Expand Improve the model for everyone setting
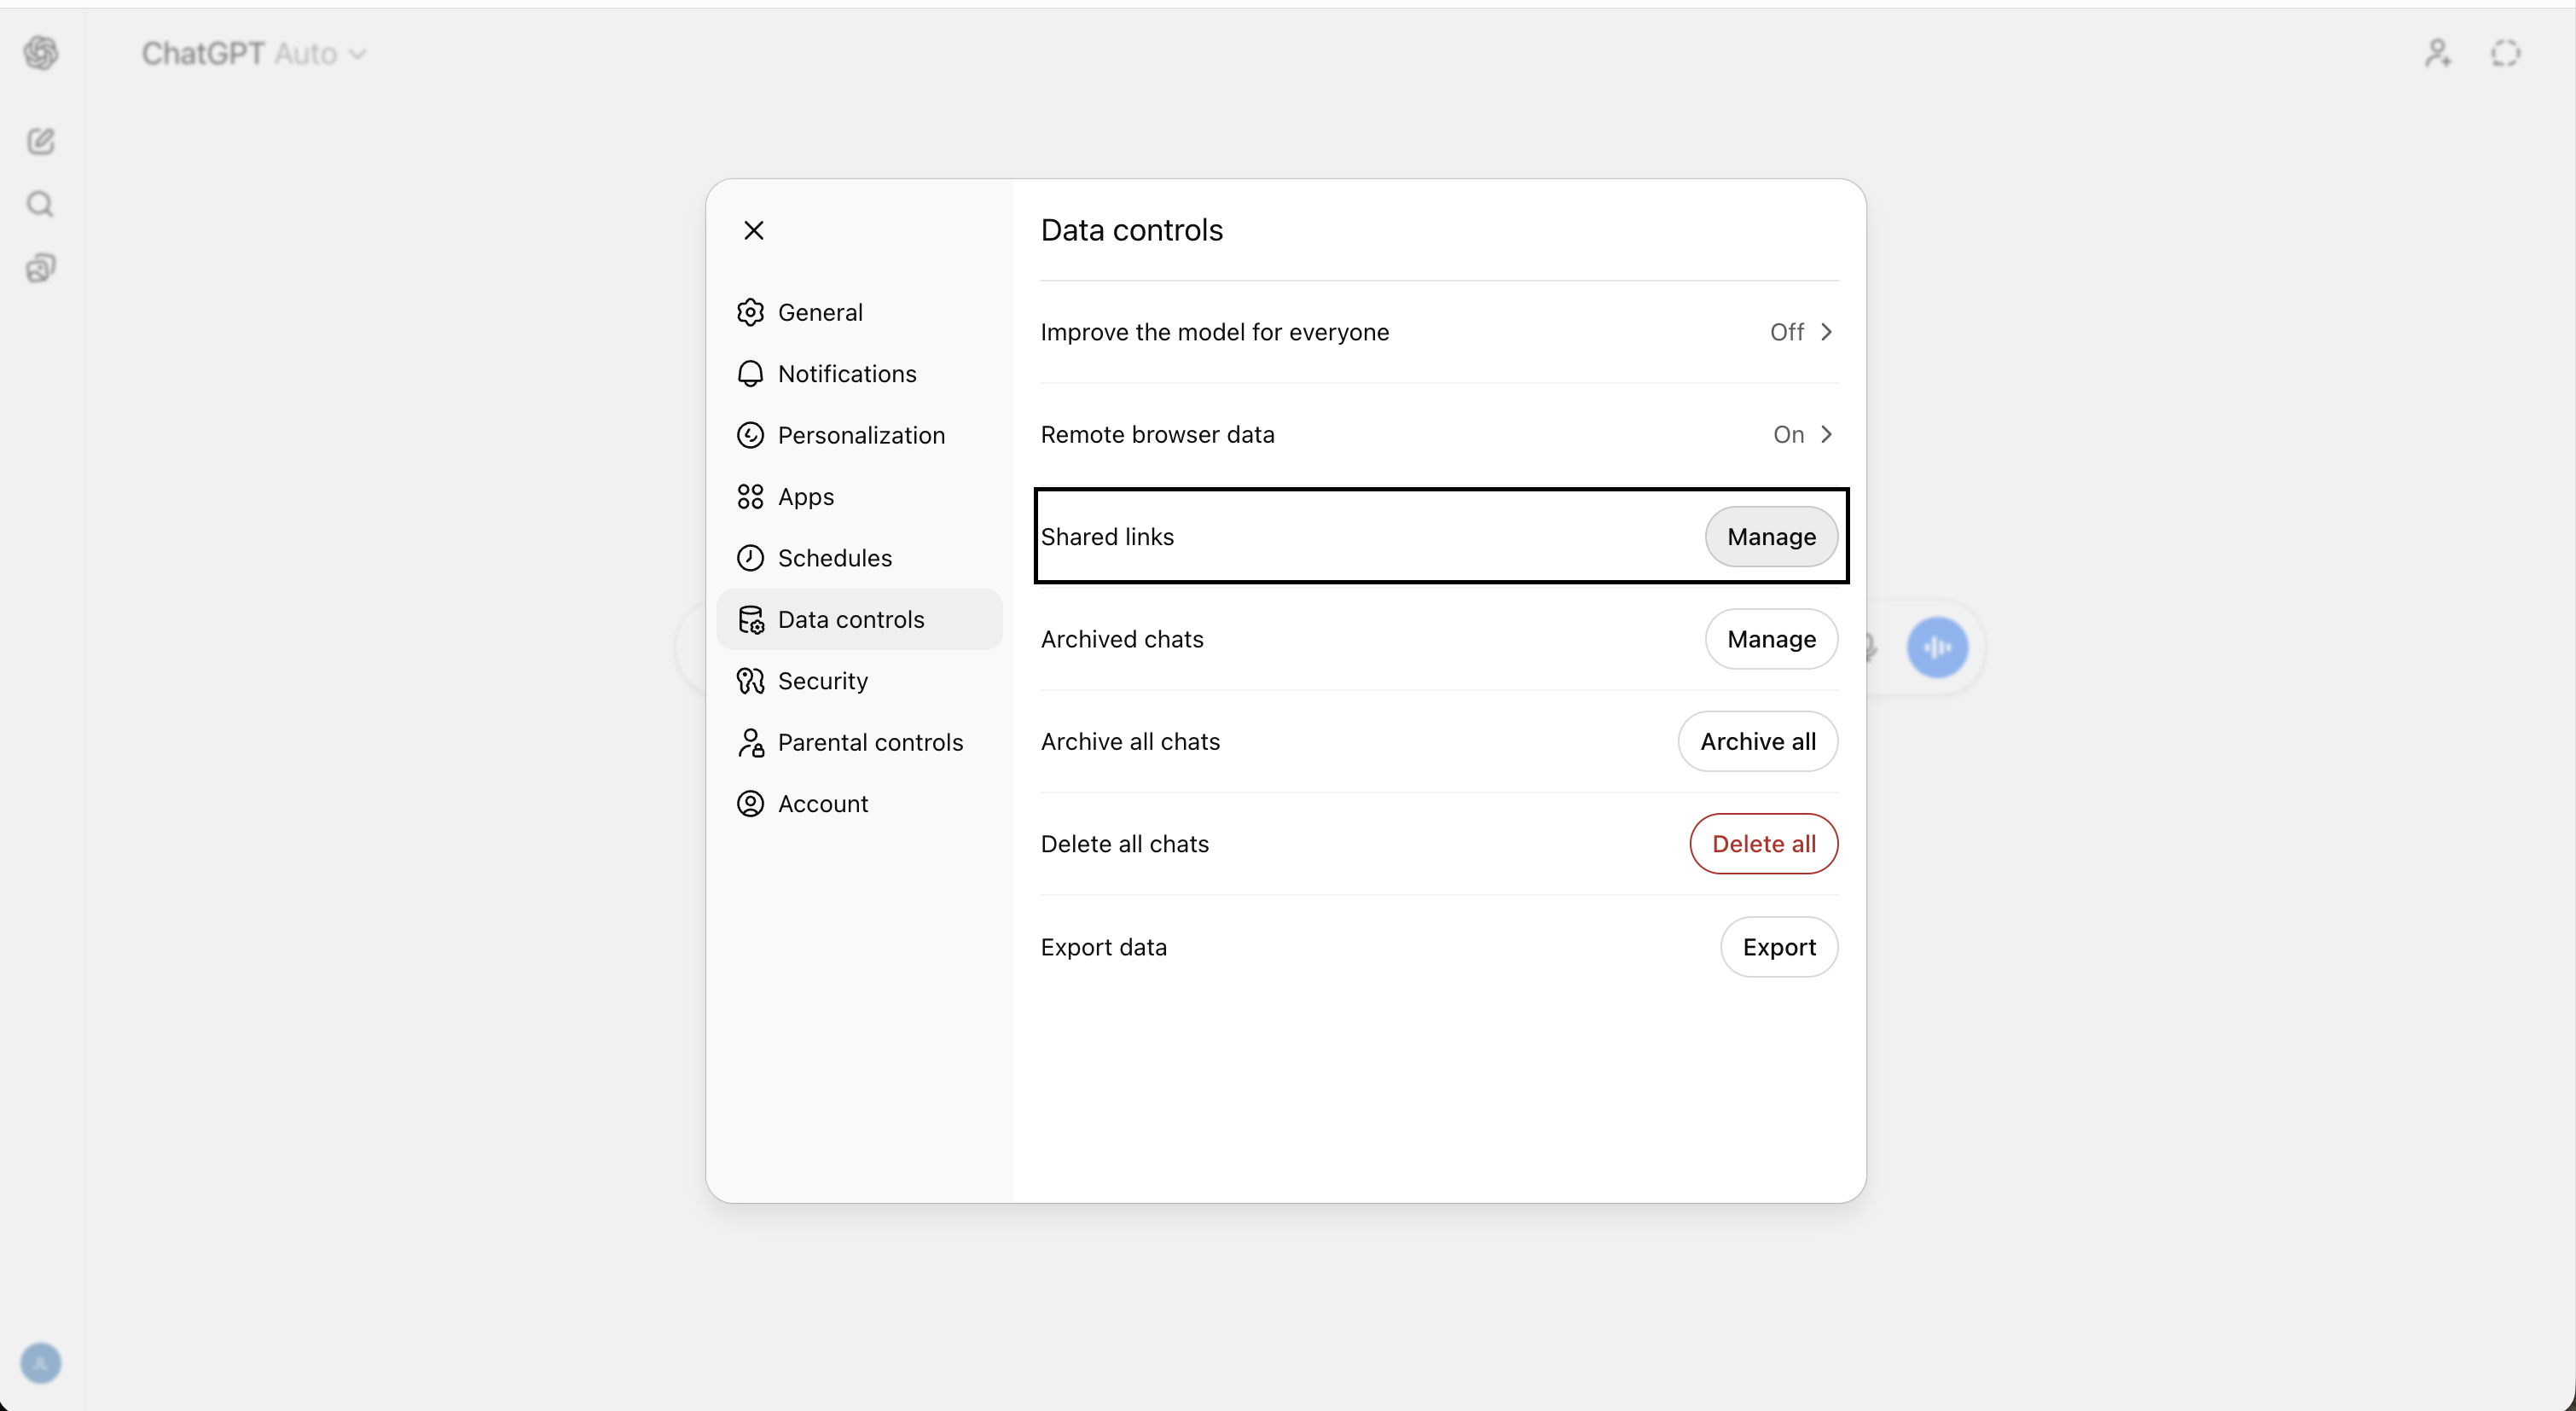2576x1411 pixels. click(1438, 332)
